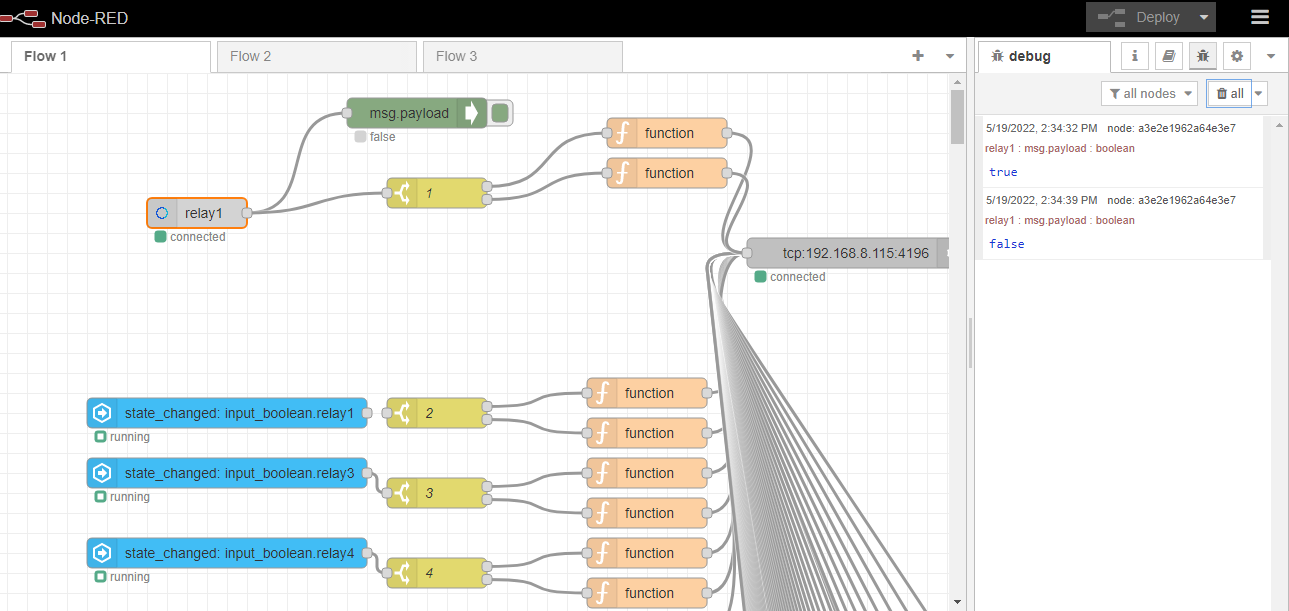The image size is (1289, 611).
Task: Click the plus icon to add flow
Action: coord(918,56)
